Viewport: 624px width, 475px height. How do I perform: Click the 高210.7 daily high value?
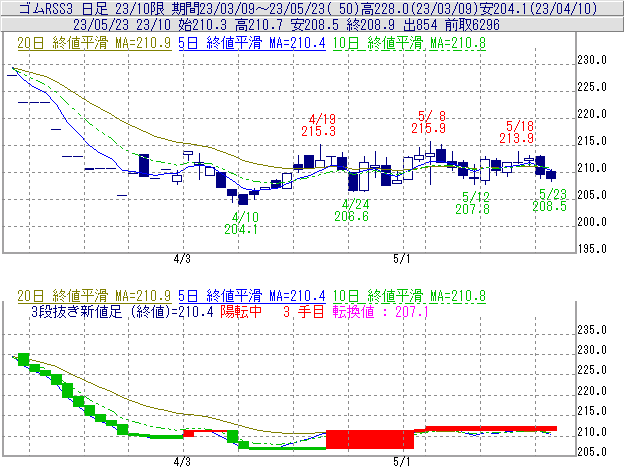coord(259,25)
